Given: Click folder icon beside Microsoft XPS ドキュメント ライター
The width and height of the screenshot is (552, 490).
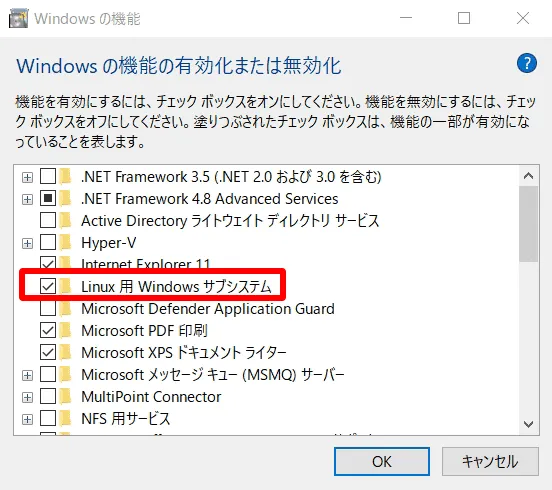Looking at the screenshot, I should pos(66,352).
